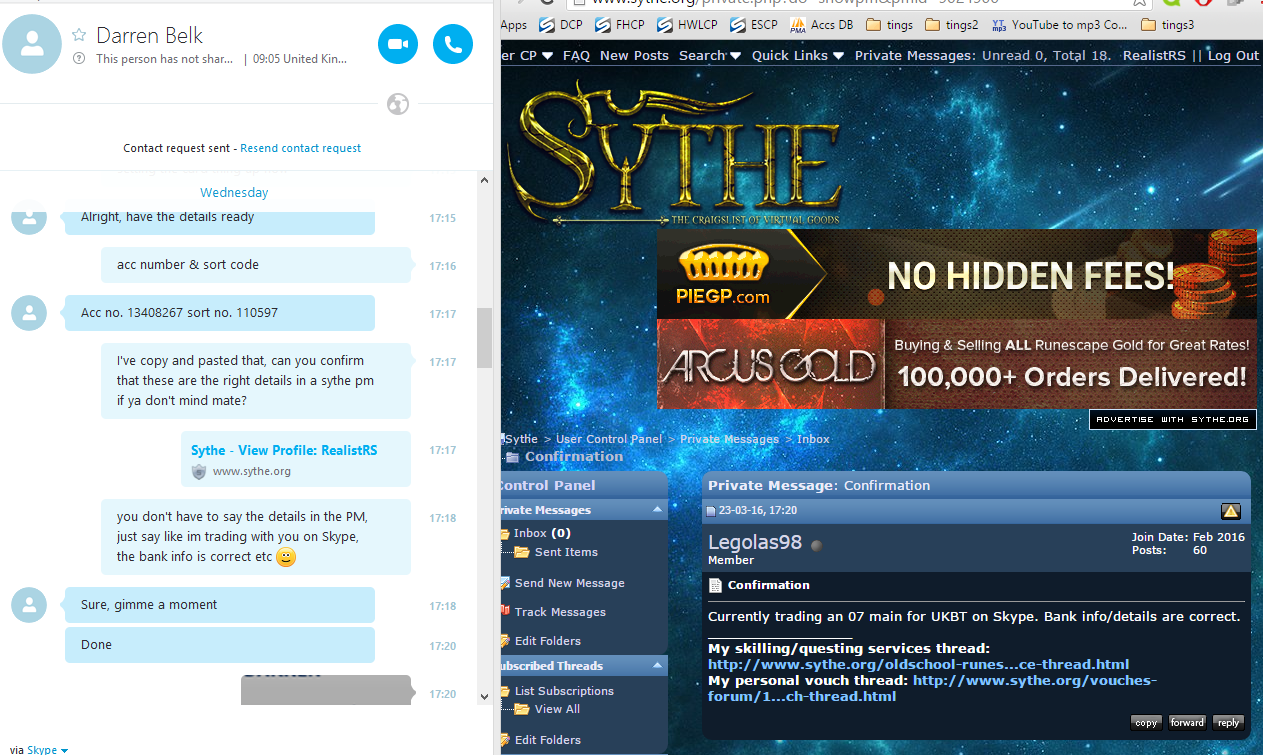Open Private Messages in the top navbar

coord(912,56)
